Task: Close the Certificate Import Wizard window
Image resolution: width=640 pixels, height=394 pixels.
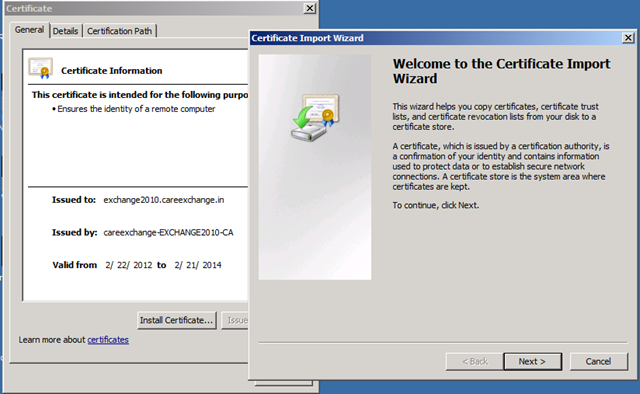Action: [628, 38]
